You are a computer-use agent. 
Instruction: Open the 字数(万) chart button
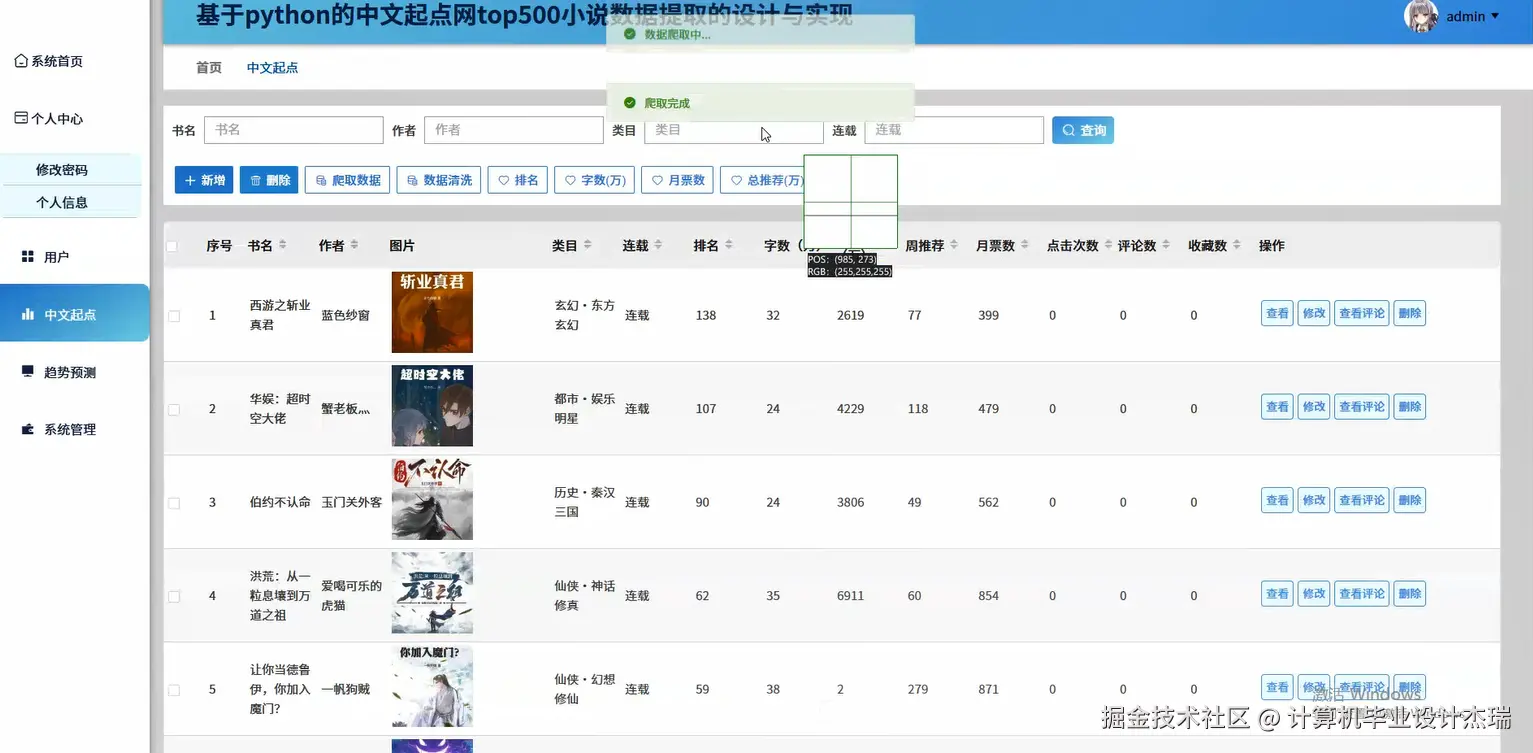(x=594, y=180)
